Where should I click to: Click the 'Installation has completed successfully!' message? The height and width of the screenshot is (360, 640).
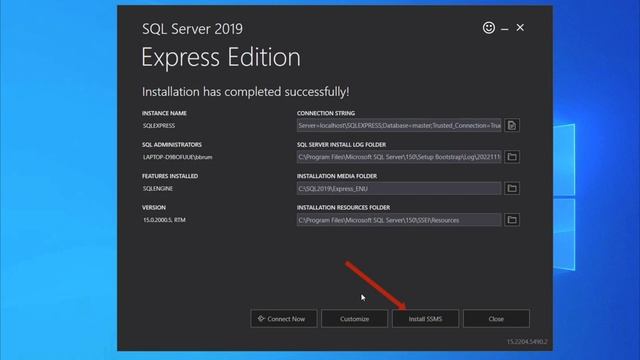click(245, 92)
